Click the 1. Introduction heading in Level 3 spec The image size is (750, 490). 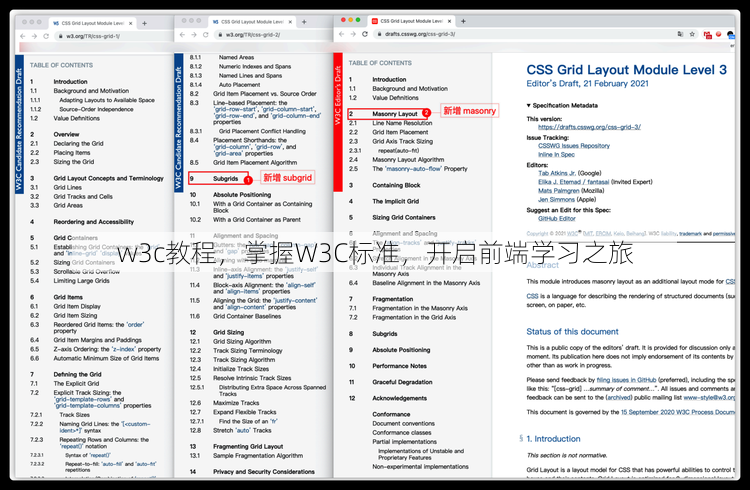click(553, 439)
